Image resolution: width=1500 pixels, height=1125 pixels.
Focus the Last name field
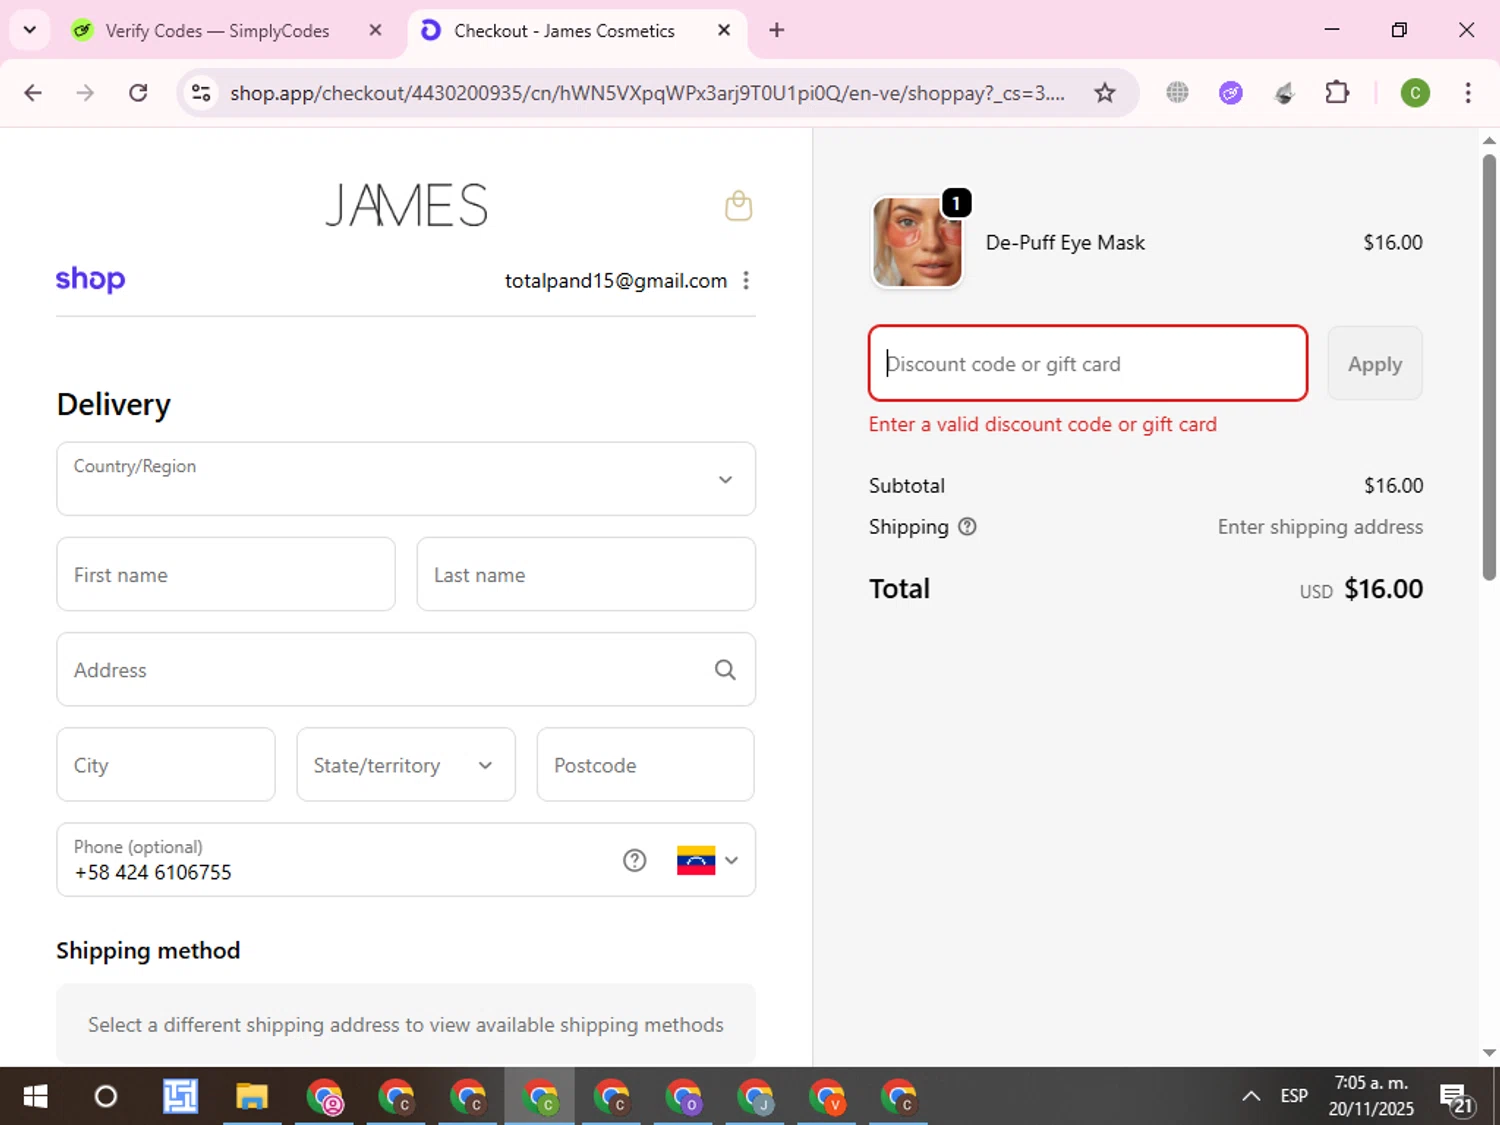click(586, 574)
